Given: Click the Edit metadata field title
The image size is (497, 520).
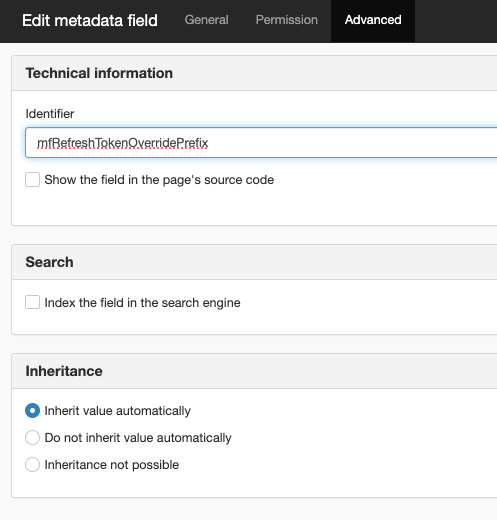Looking at the screenshot, I should pyautogui.click(x=90, y=21).
